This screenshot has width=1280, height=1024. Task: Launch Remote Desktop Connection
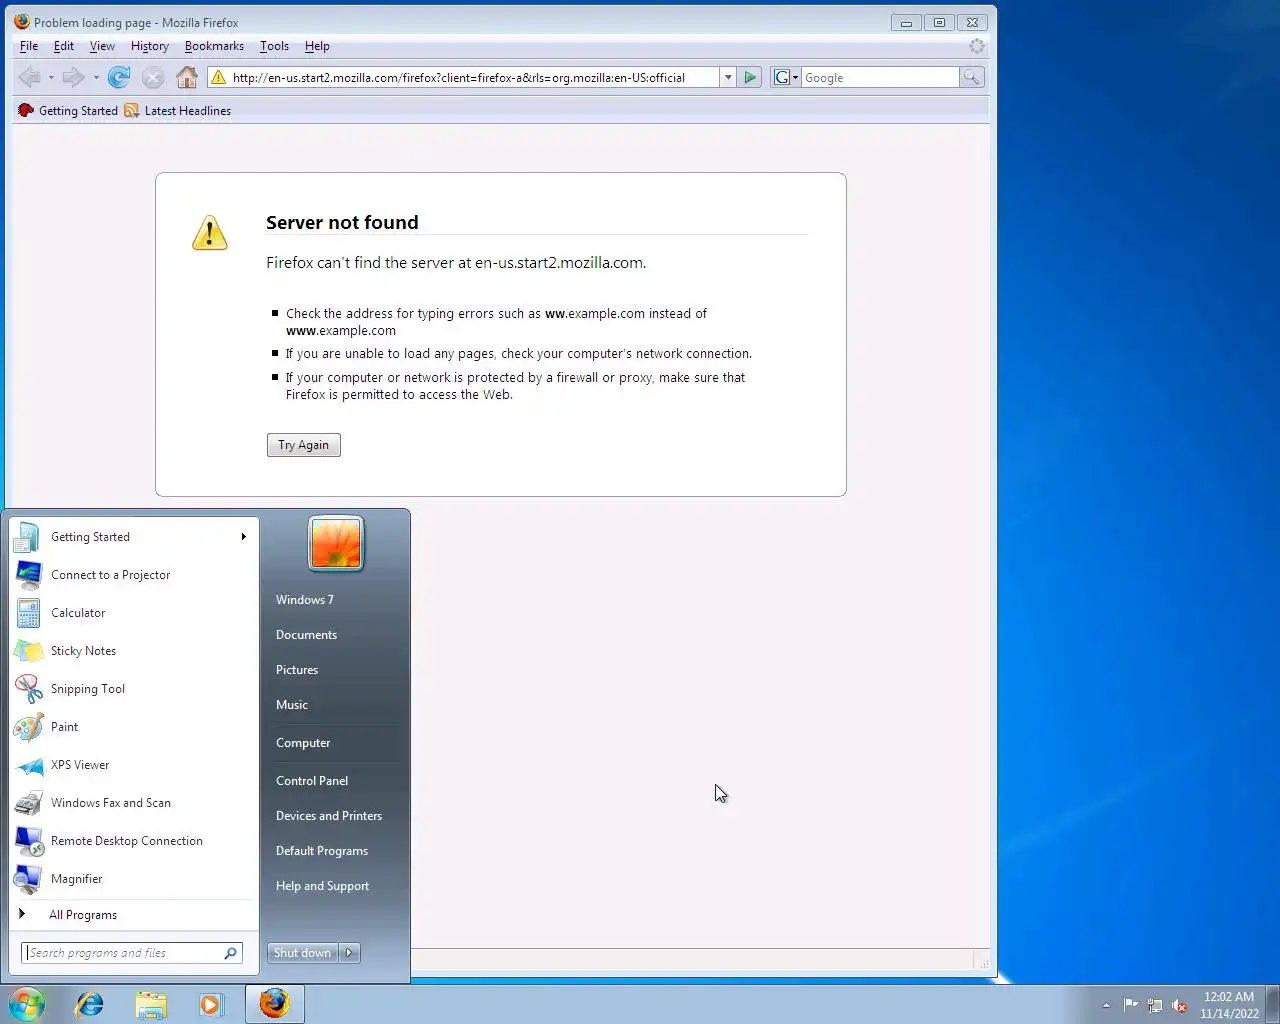click(x=134, y=841)
